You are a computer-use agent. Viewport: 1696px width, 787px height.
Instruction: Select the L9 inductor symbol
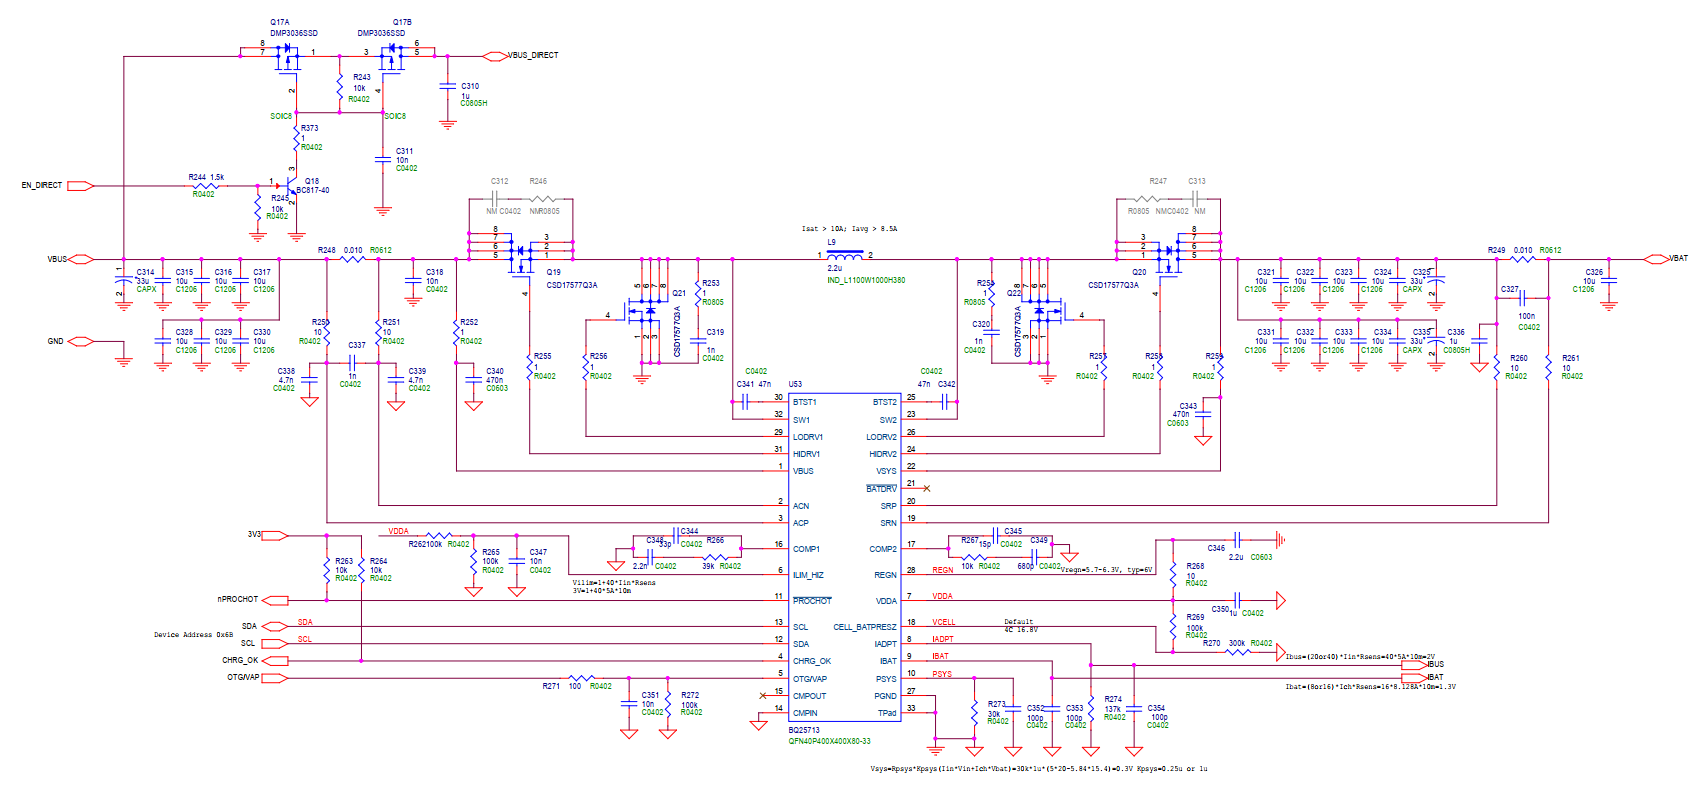tap(845, 256)
